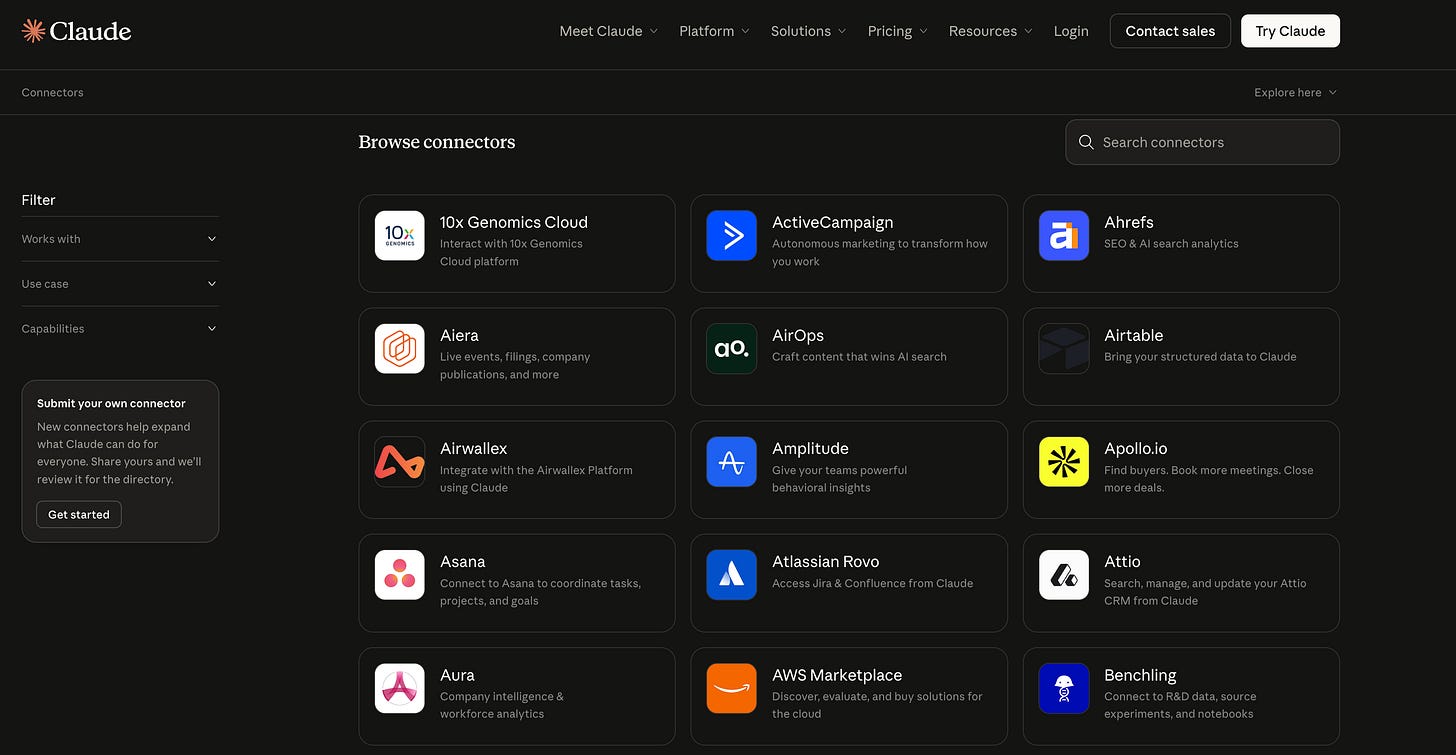
Task: Select the AirOps connector title
Action: pyautogui.click(x=798, y=335)
